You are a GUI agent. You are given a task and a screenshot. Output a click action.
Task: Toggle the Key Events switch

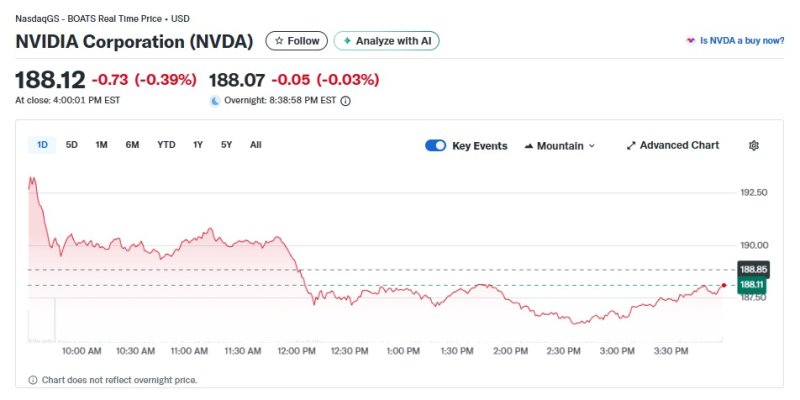point(435,145)
